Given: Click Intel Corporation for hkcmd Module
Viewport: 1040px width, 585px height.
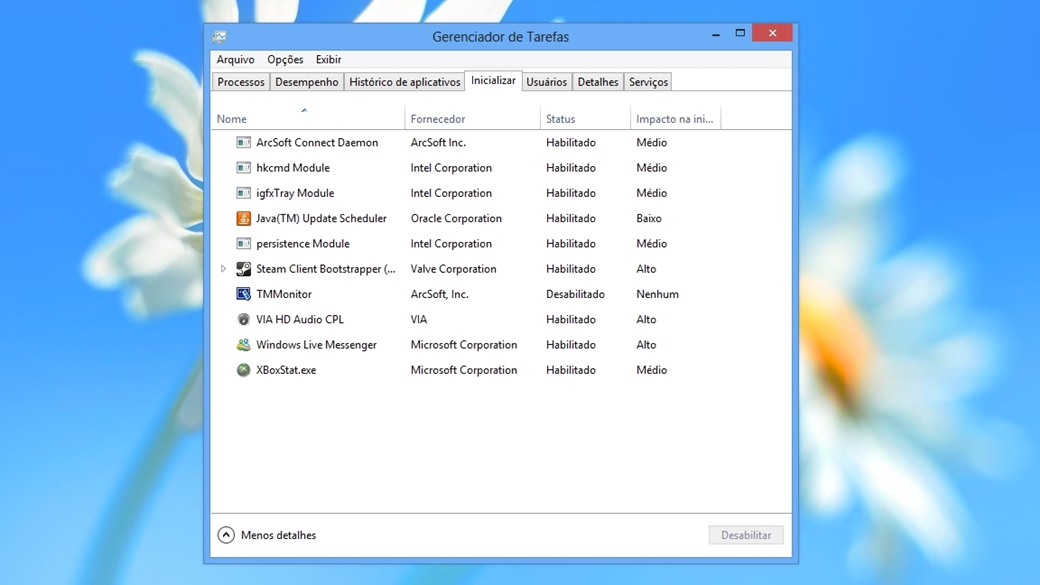Looking at the screenshot, I should click(451, 168).
